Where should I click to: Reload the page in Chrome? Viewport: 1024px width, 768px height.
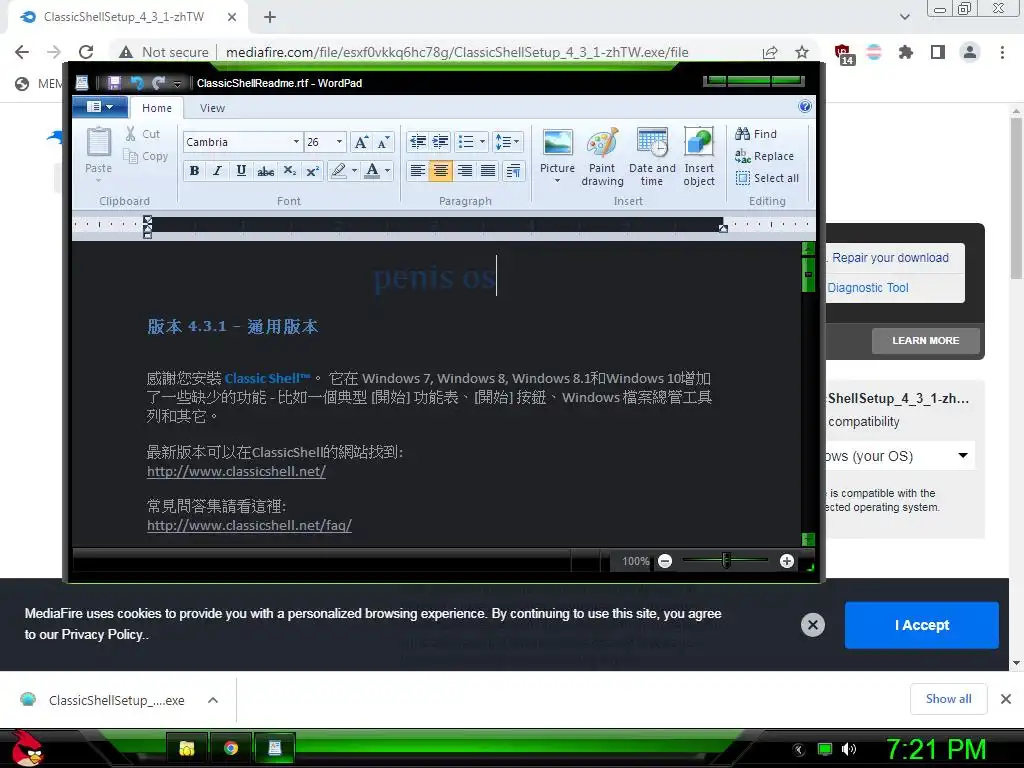pyautogui.click(x=86, y=52)
